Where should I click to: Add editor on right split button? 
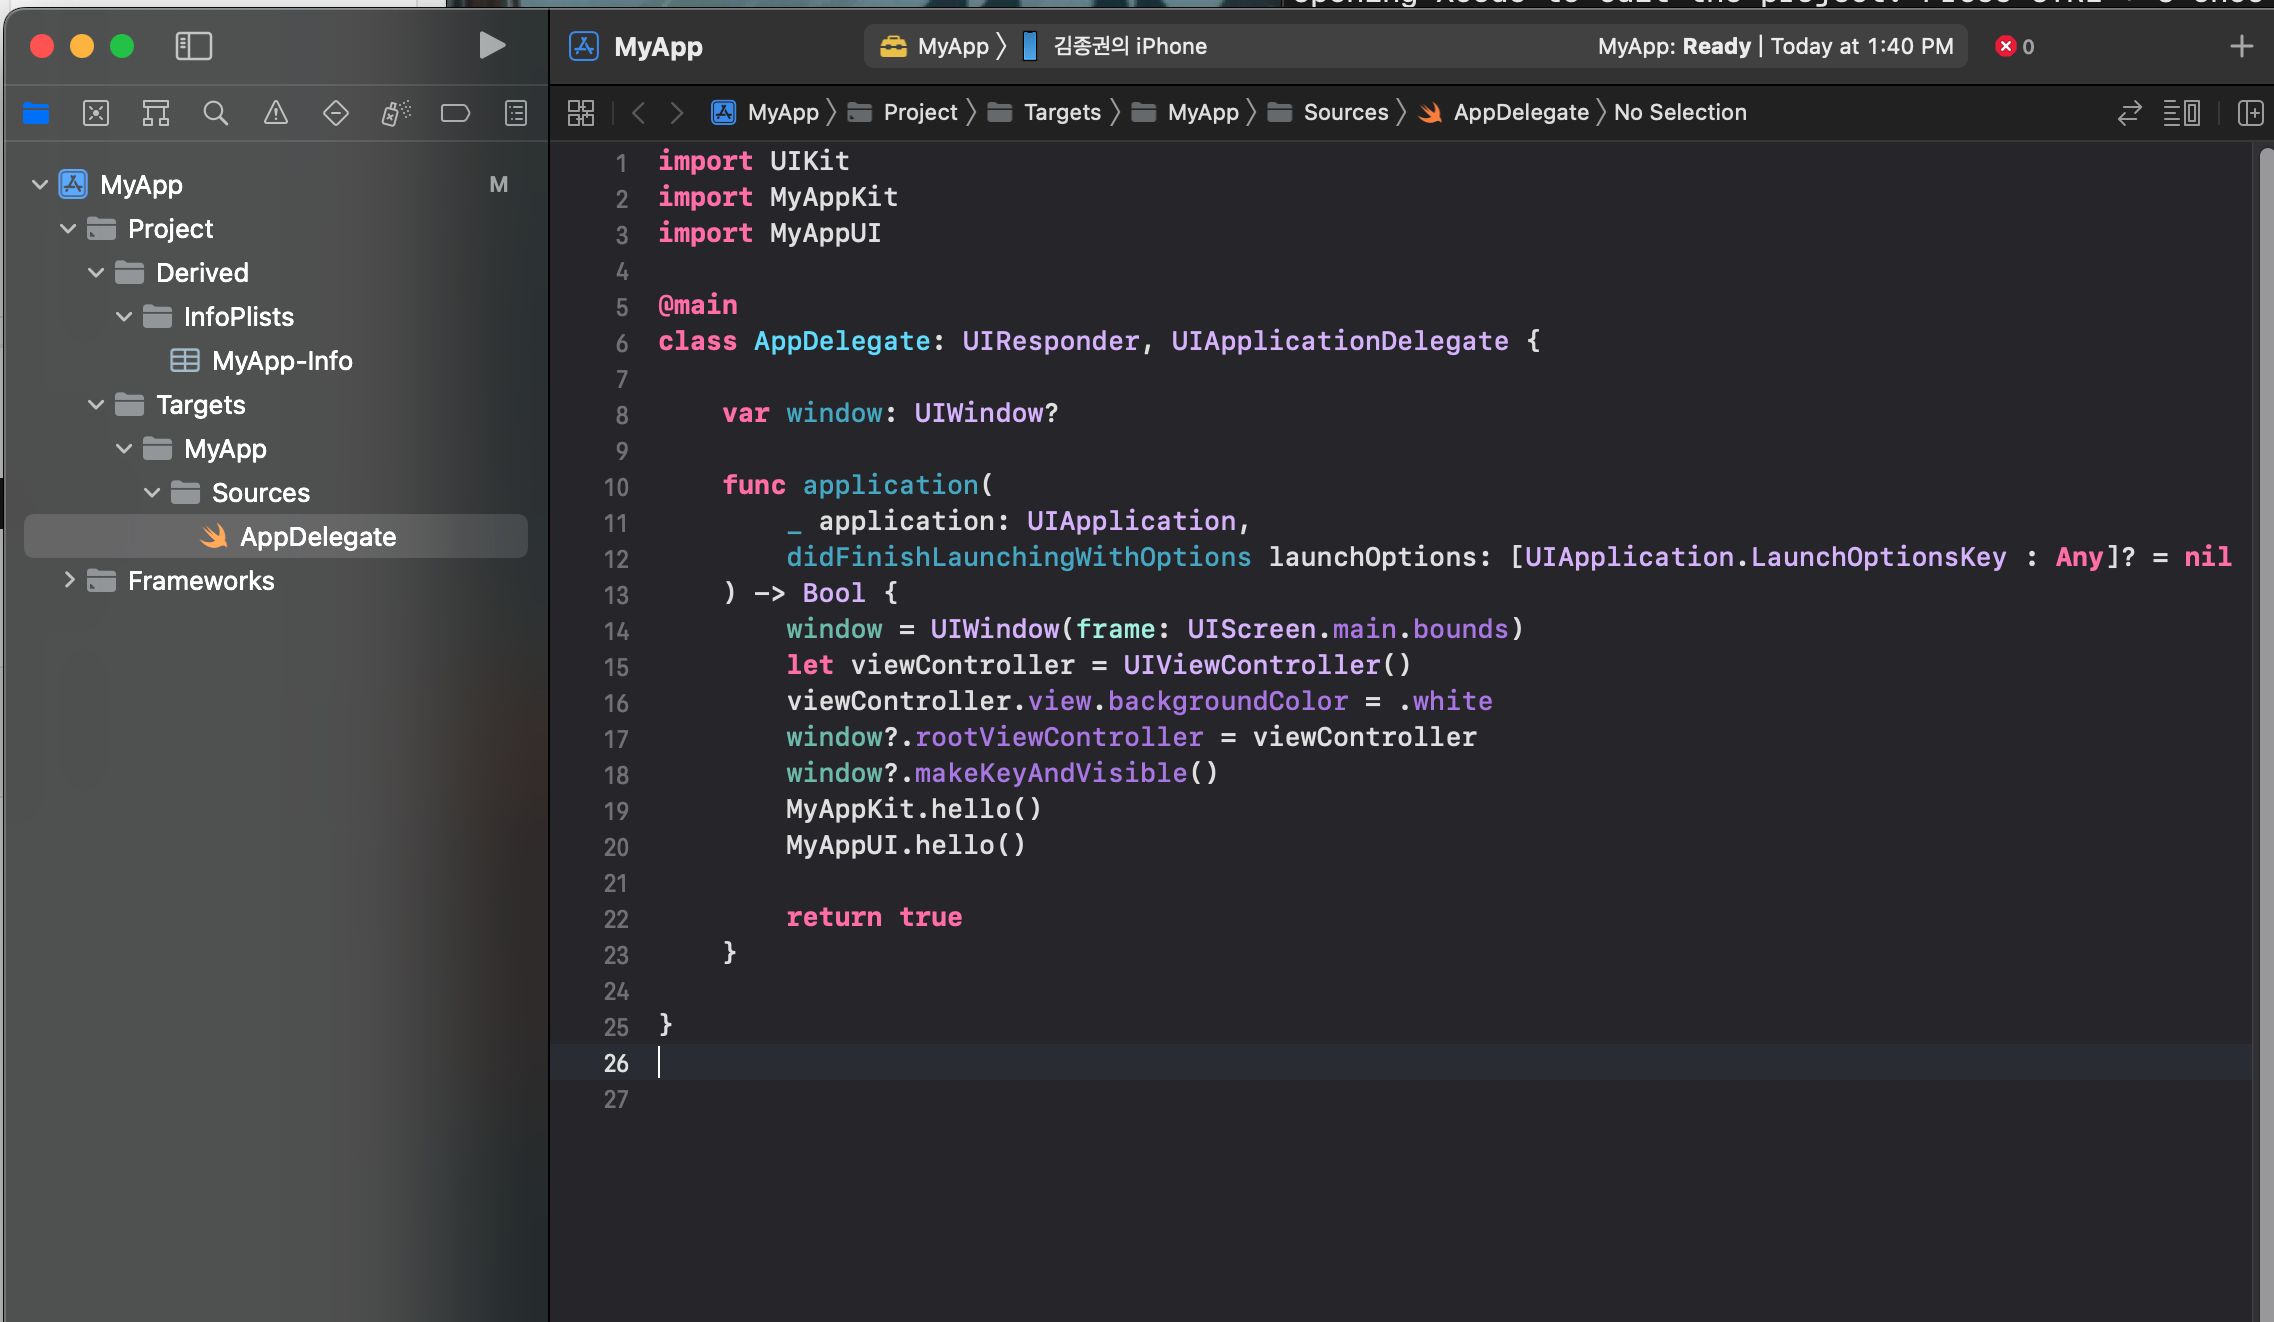2250,113
